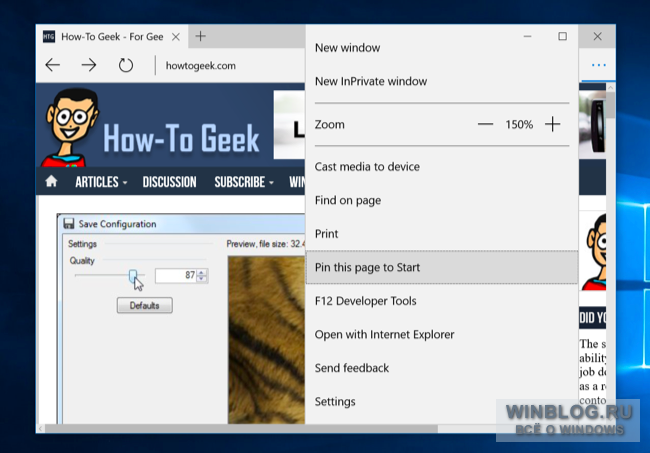
Task: Select the How-To Geek browser tab
Action: pos(112,37)
